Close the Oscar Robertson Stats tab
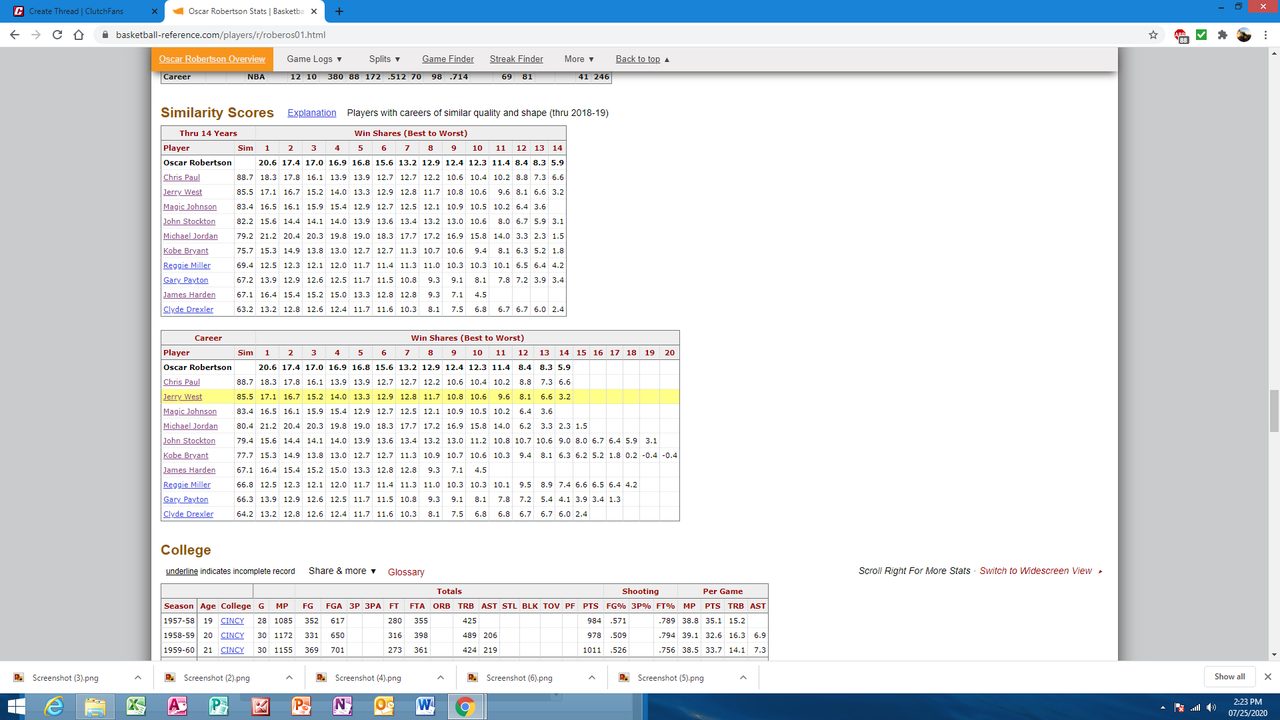Viewport: 1280px width, 720px height. point(316,11)
